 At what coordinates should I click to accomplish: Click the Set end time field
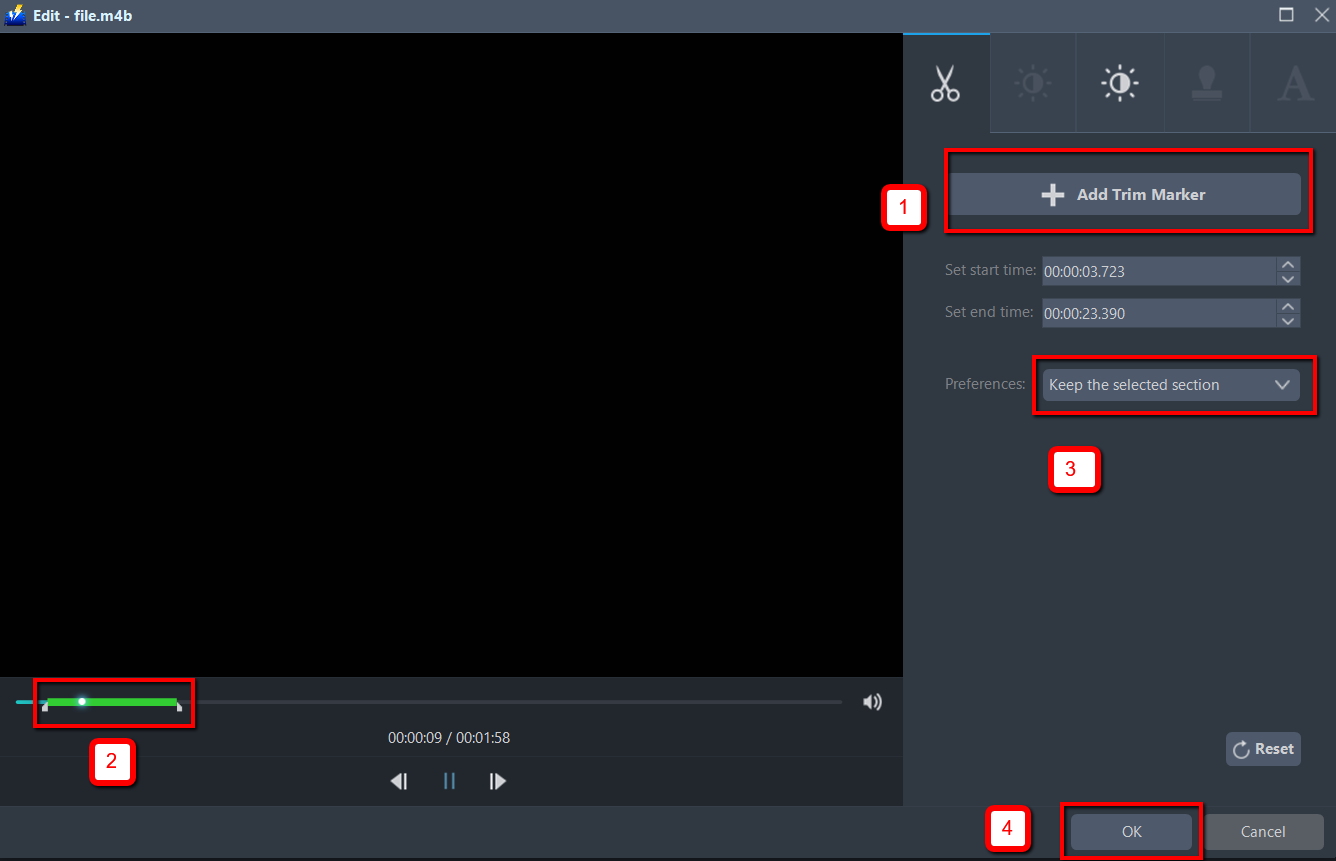click(x=1158, y=313)
